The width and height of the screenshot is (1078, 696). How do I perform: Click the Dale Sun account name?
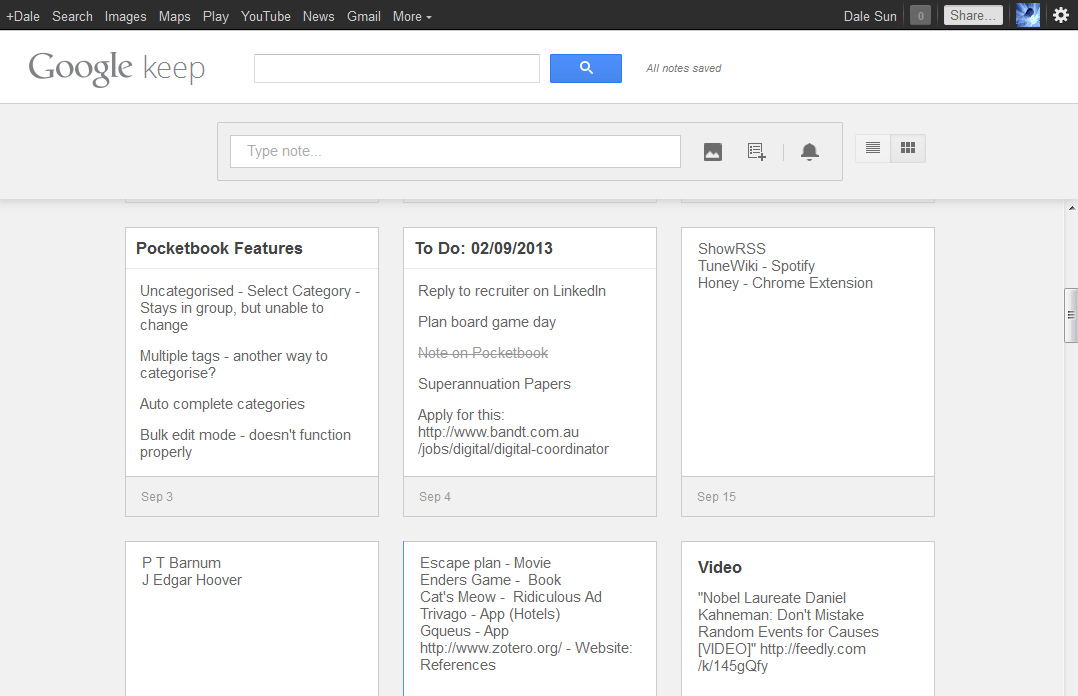pos(870,16)
